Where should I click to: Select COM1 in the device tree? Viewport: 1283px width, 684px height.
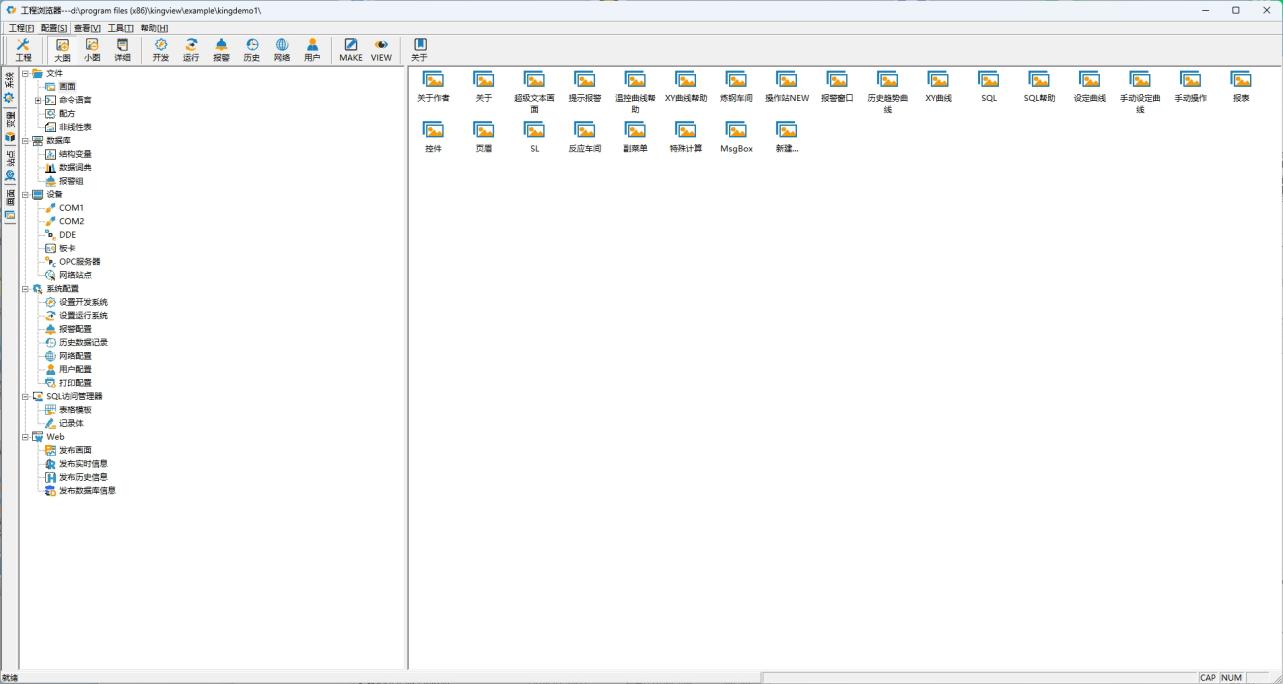coord(71,208)
